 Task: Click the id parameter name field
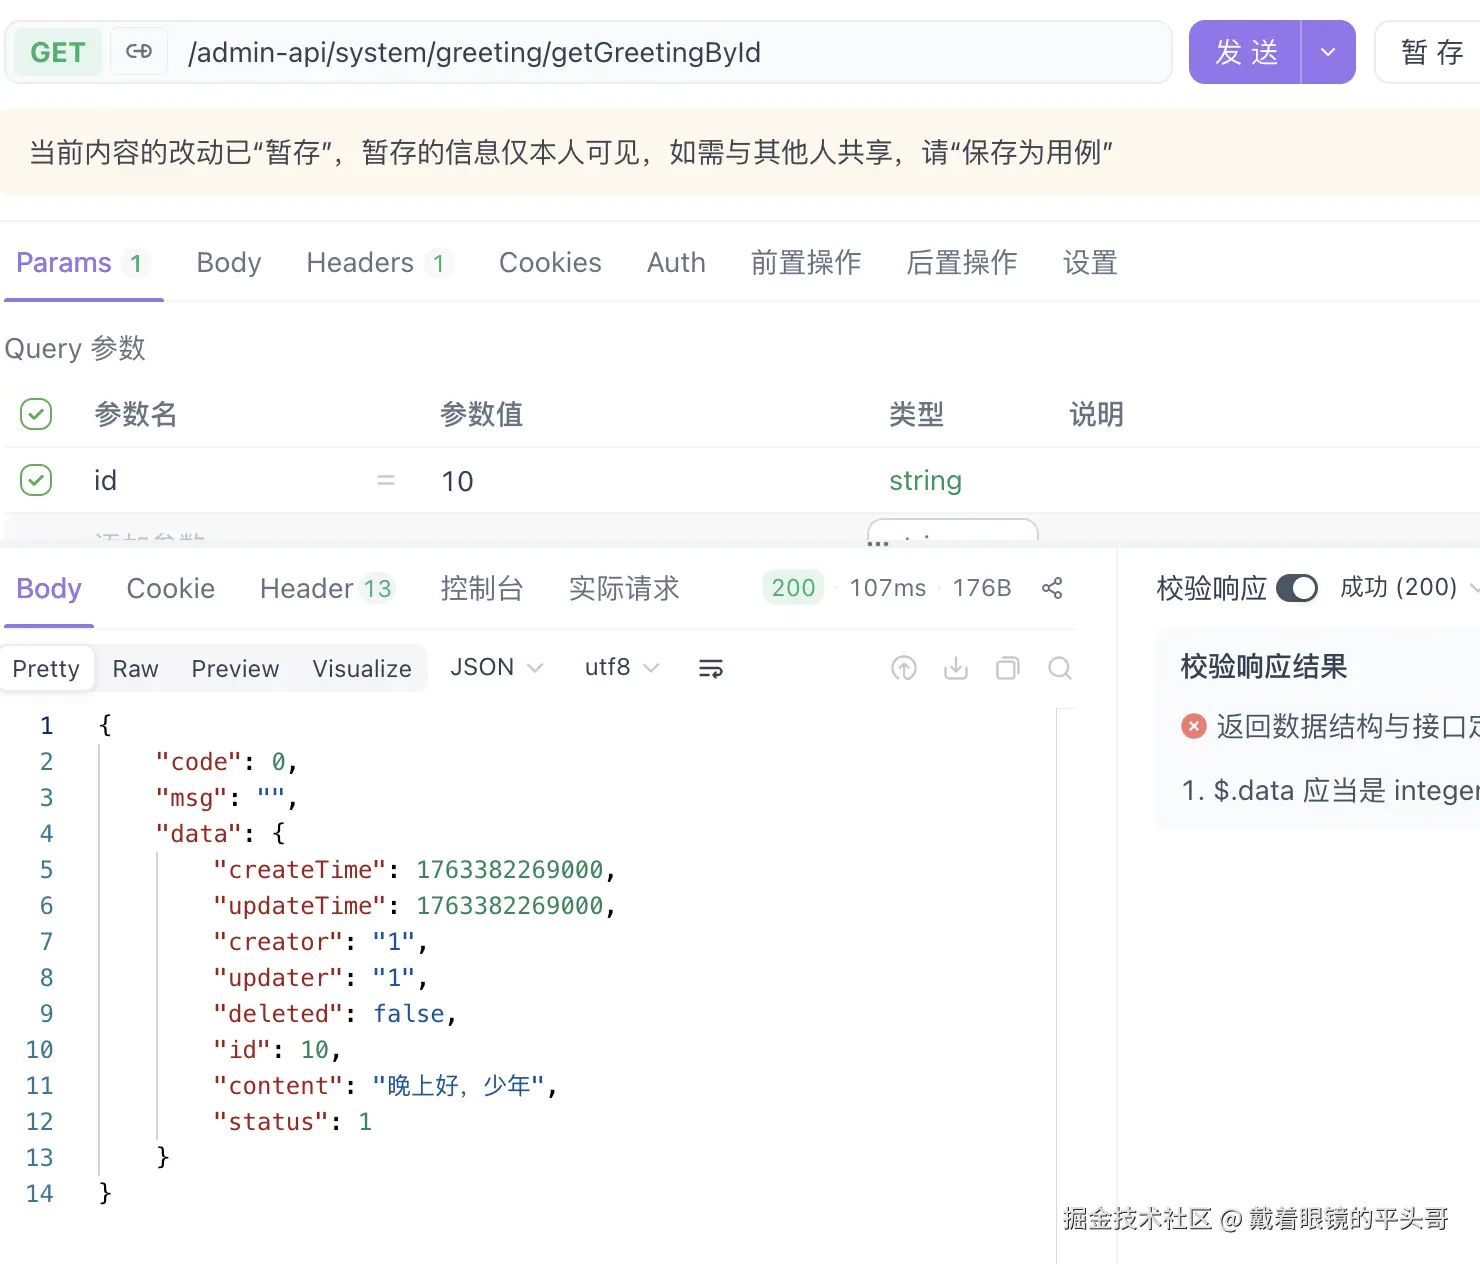click(x=106, y=481)
